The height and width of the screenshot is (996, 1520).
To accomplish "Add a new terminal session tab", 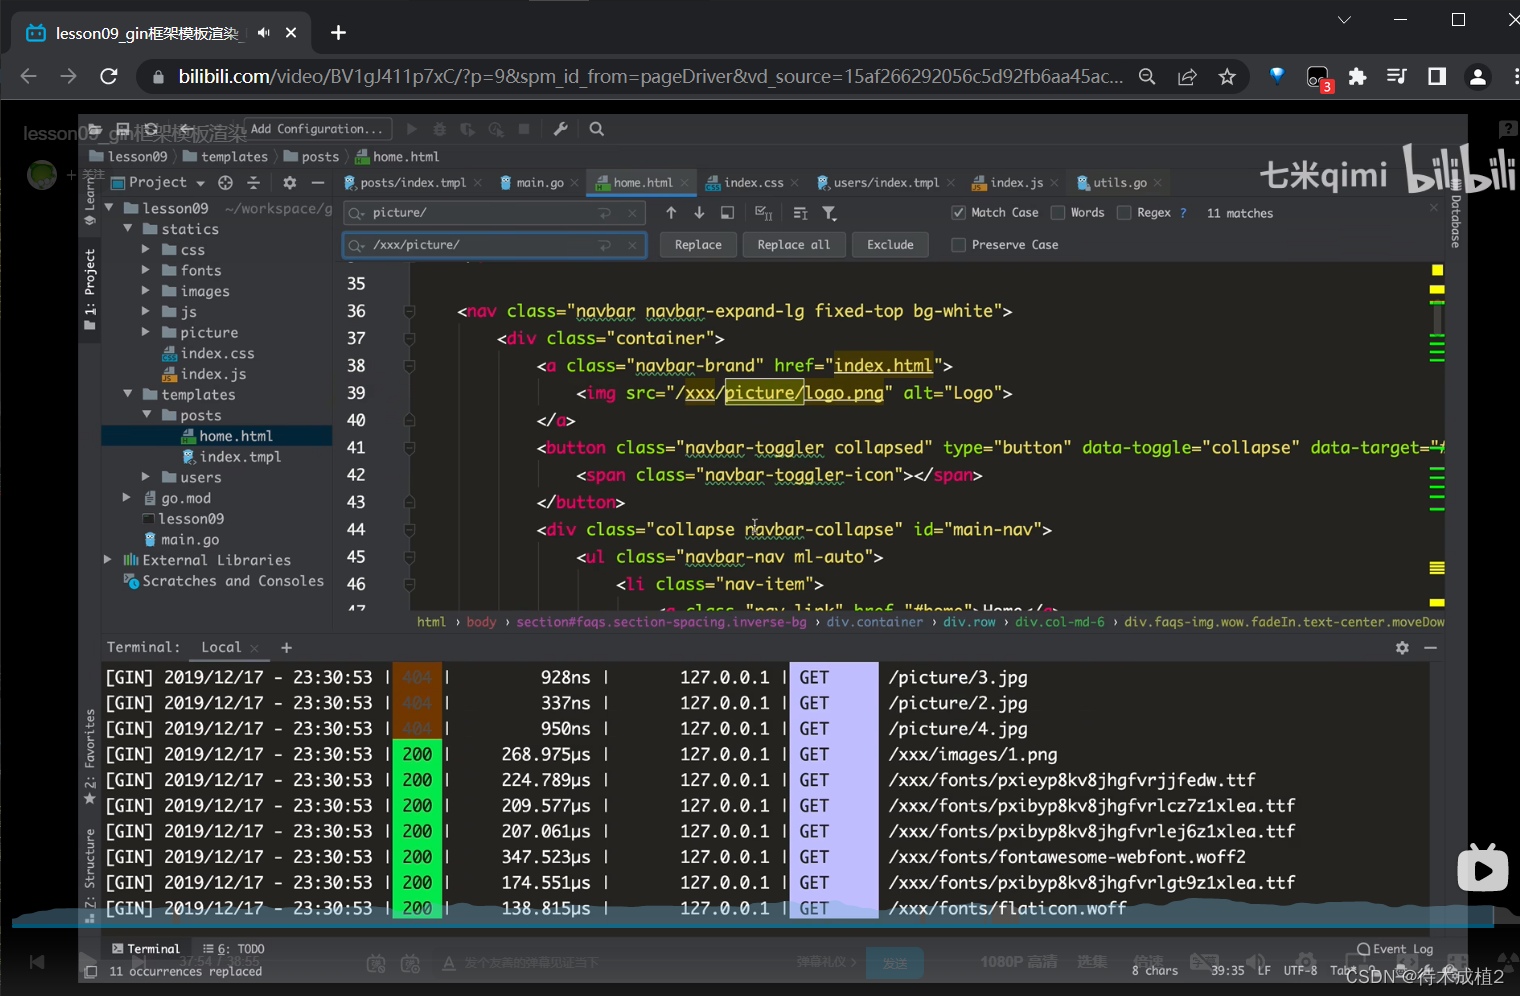I will coord(286,648).
